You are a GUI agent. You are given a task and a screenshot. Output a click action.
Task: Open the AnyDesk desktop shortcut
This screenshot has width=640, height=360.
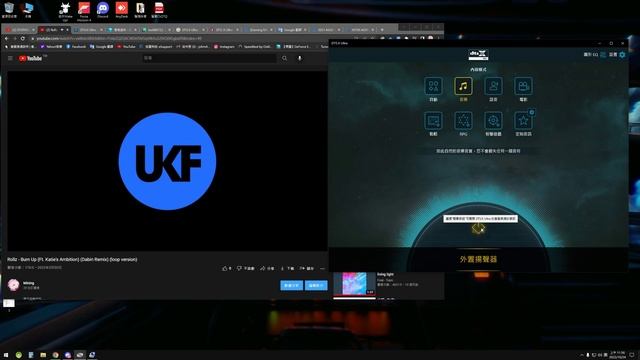click(122, 10)
